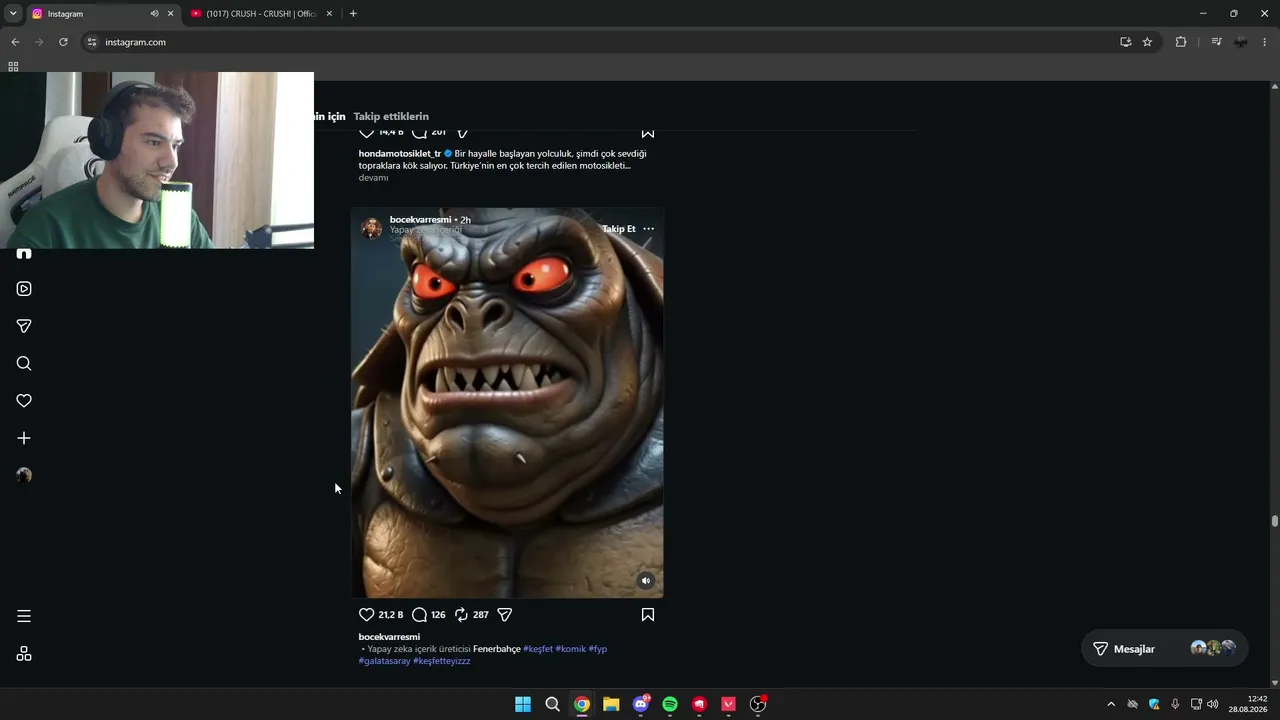
Task: Open Chrome profile avatar
Action: [1241, 42]
